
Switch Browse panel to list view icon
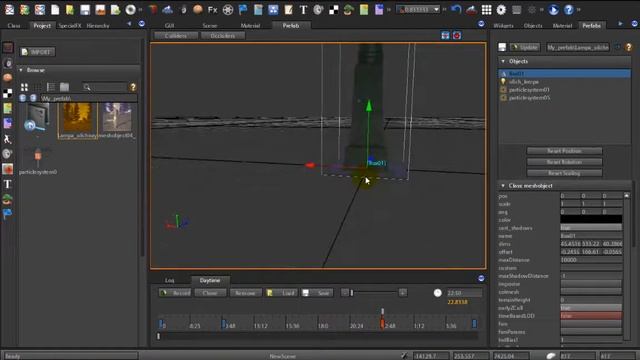pos(51,87)
